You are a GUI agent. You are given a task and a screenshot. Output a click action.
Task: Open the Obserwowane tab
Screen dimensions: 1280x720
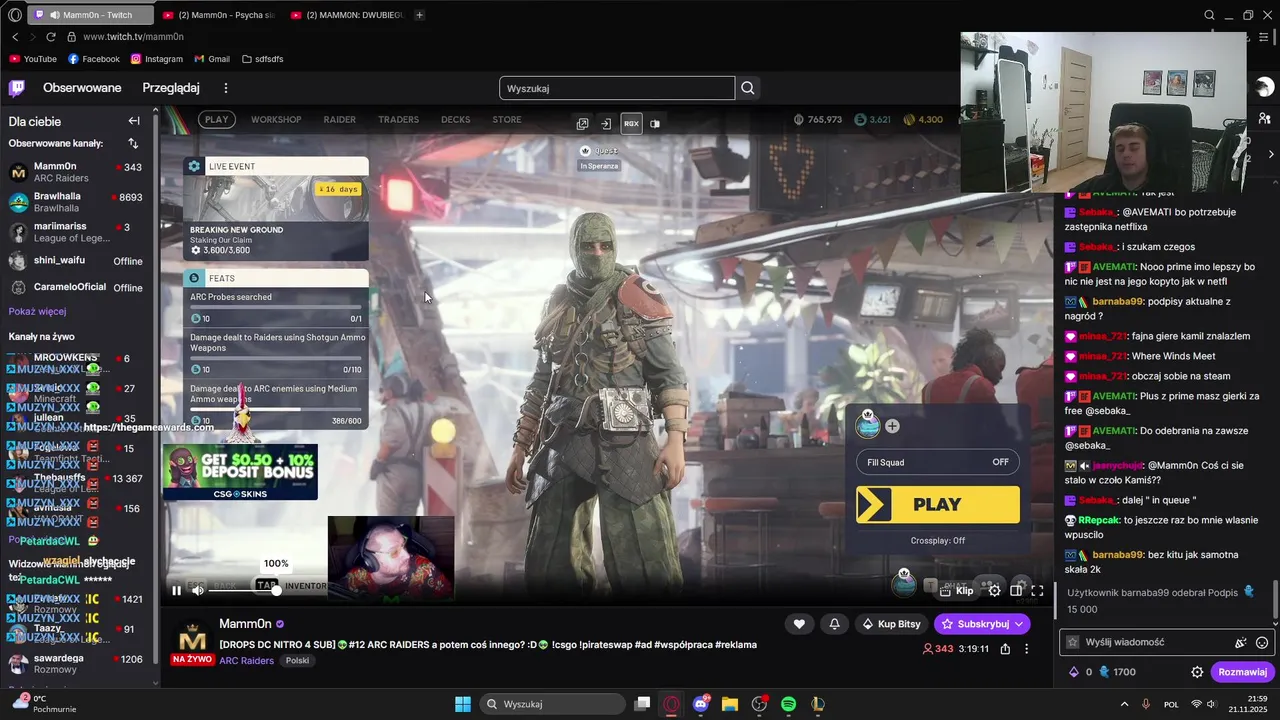pyautogui.click(x=82, y=88)
